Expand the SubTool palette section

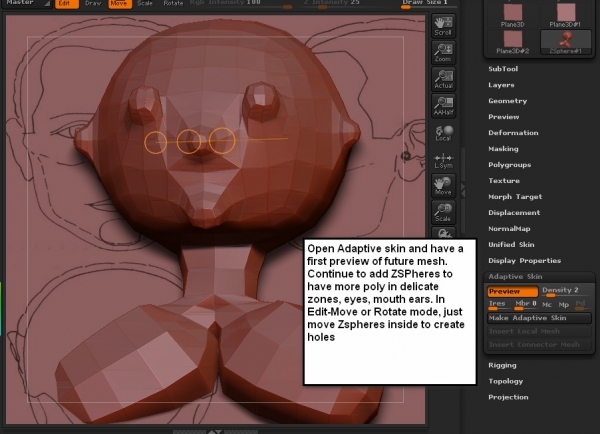pos(503,69)
